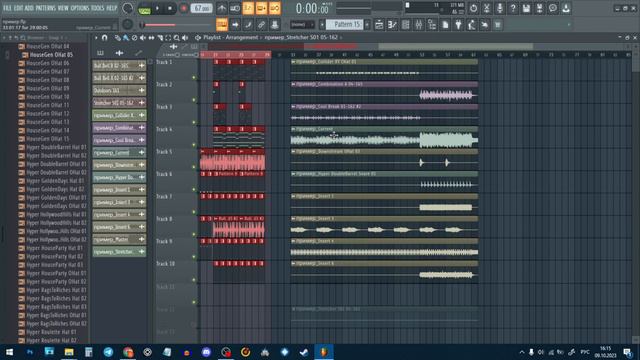The width and height of the screenshot is (640, 360).
Task: Open clip menu arrow on Track 9 audio clip
Action: 293,241
